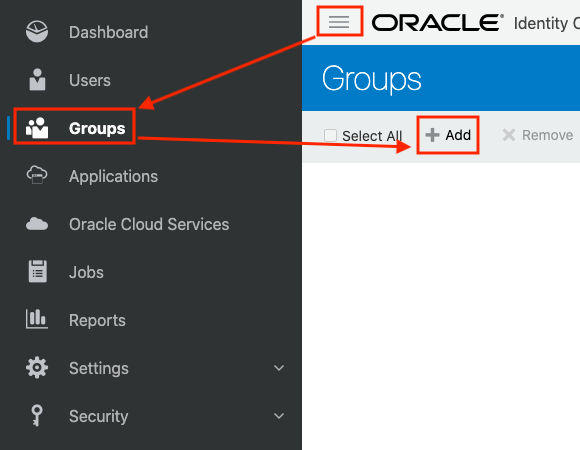Open the Reports menu label
This screenshot has height=450, width=580.
97,320
